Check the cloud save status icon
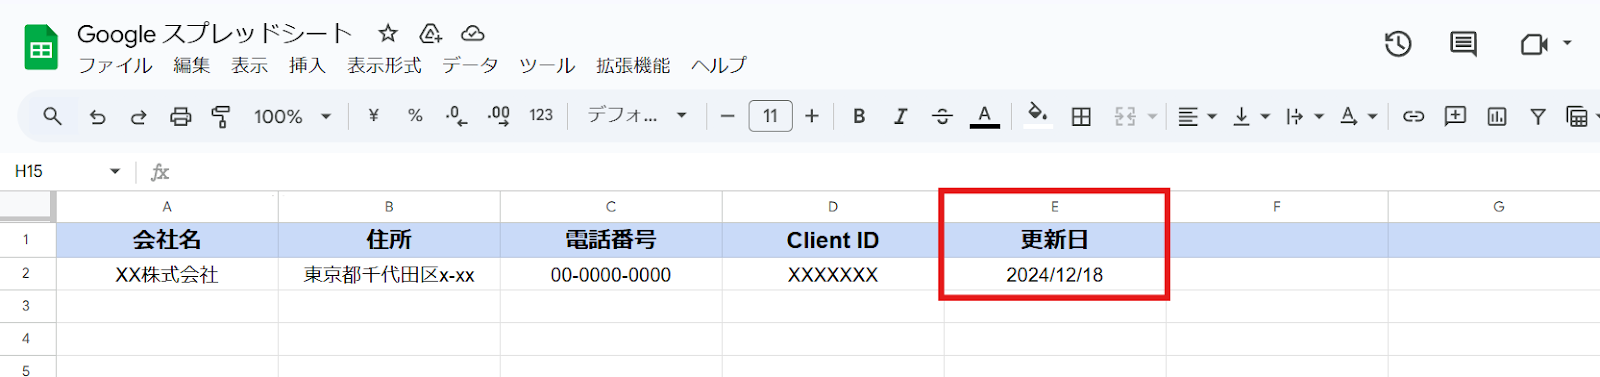Screen dimensions: 1600x377 click(x=472, y=34)
